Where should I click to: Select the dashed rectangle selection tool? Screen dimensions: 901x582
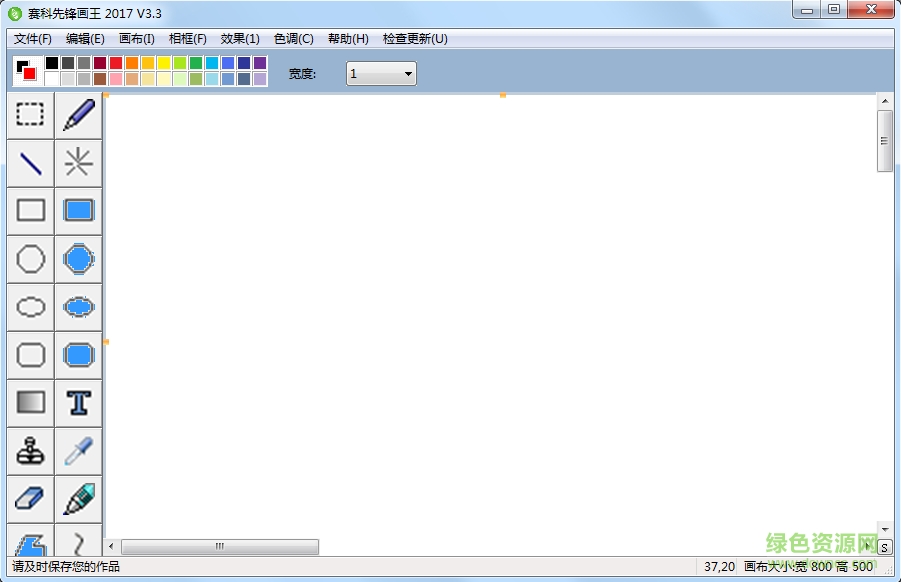[x=31, y=115]
